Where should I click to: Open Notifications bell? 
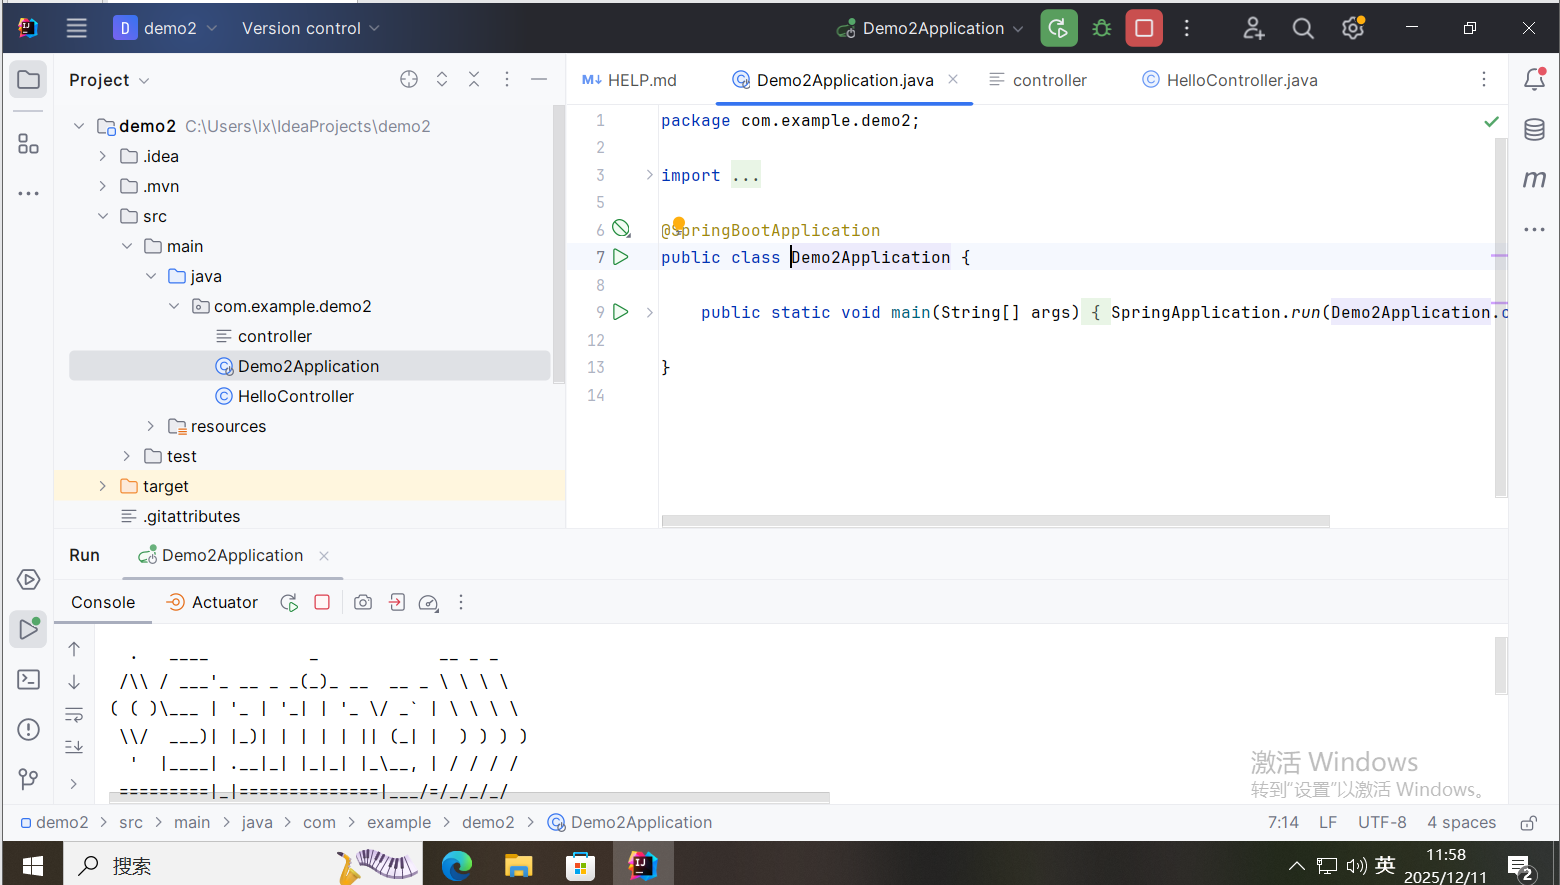tap(1535, 79)
